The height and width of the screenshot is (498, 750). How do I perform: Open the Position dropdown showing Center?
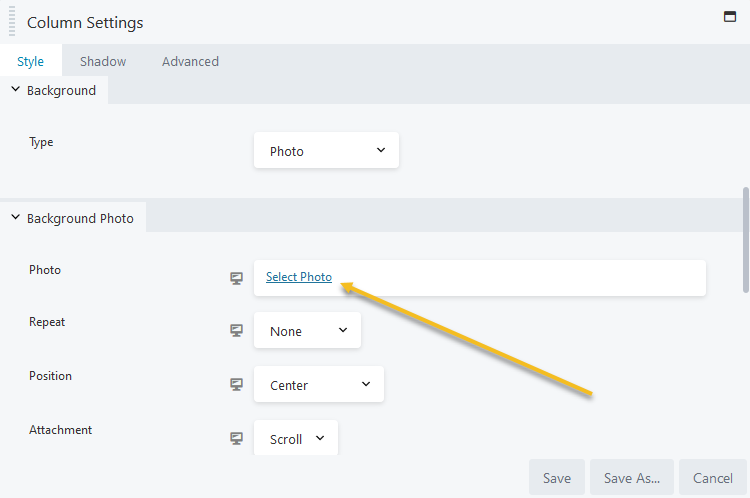(x=319, y=384)
